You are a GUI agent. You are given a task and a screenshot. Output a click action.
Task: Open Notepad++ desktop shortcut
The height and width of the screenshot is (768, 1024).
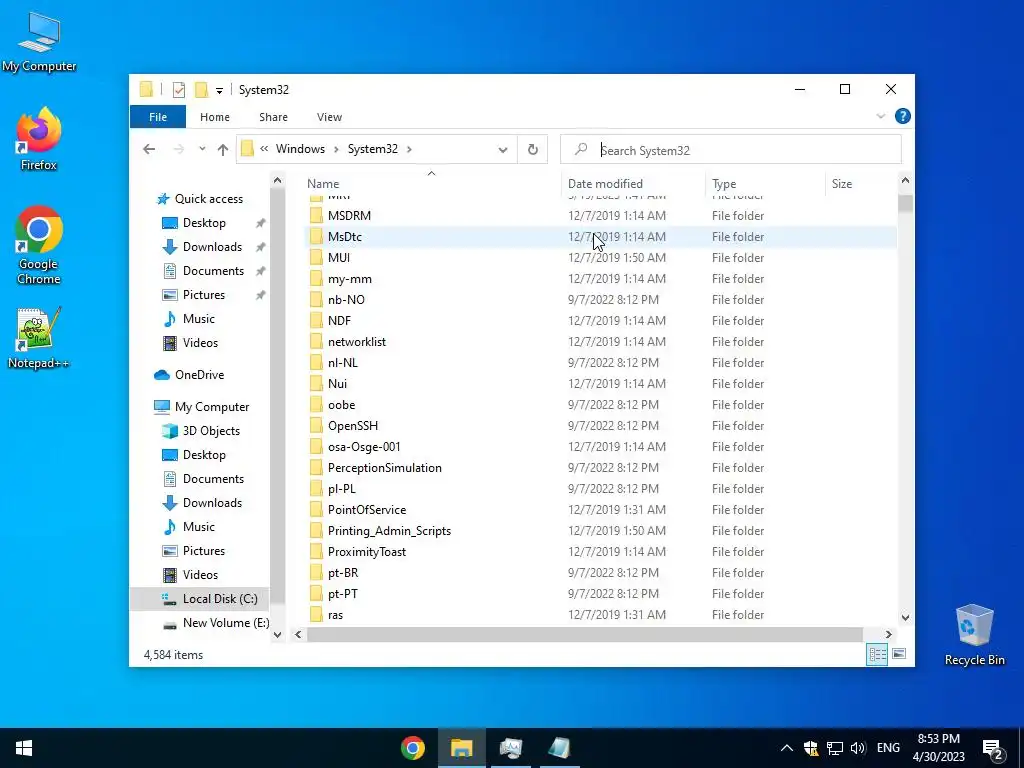[x=39, y=338]
